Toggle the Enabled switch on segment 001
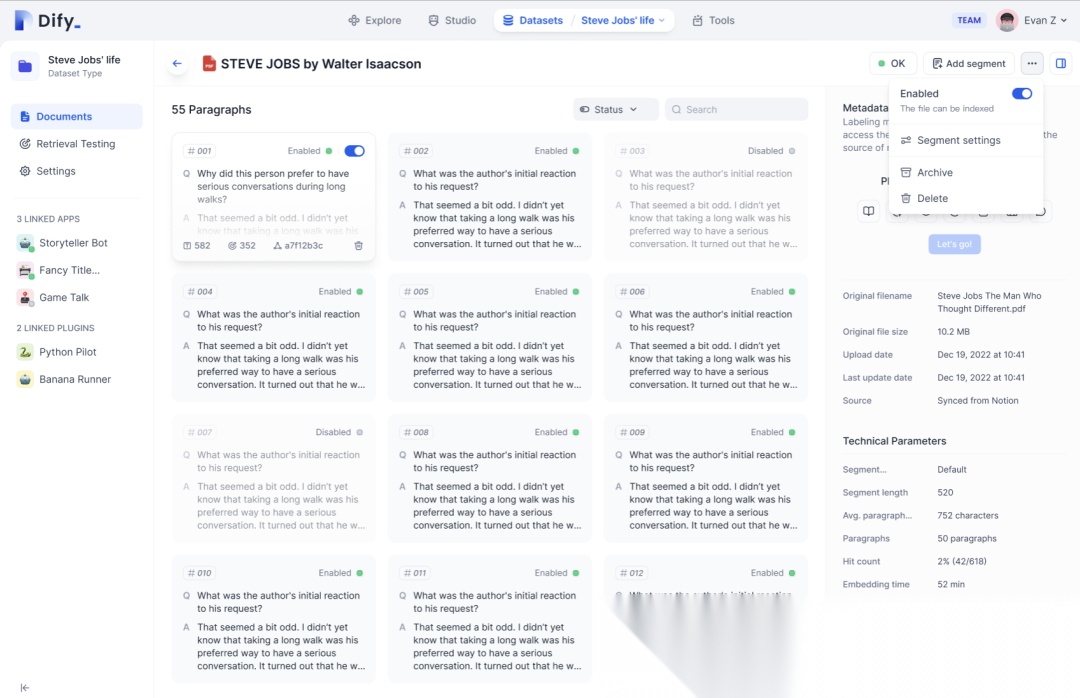Viewport: 1080px width, 698px height. tap(355, 151)
